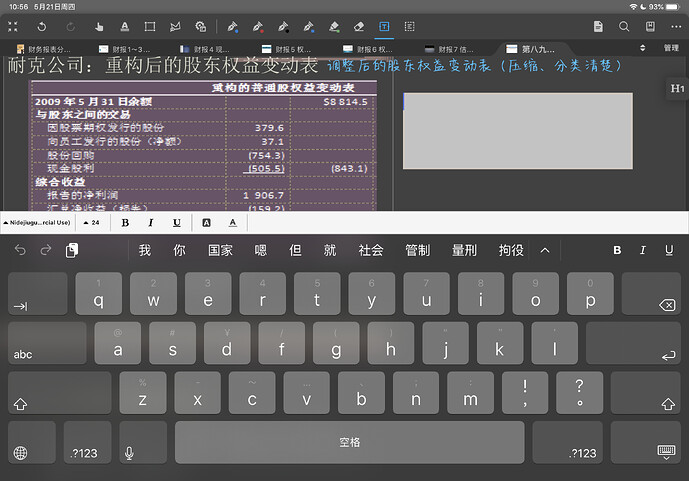Tap the keyboard redo arrow
Viewport: 689px width, 481px height.
(x=46, y=250)
